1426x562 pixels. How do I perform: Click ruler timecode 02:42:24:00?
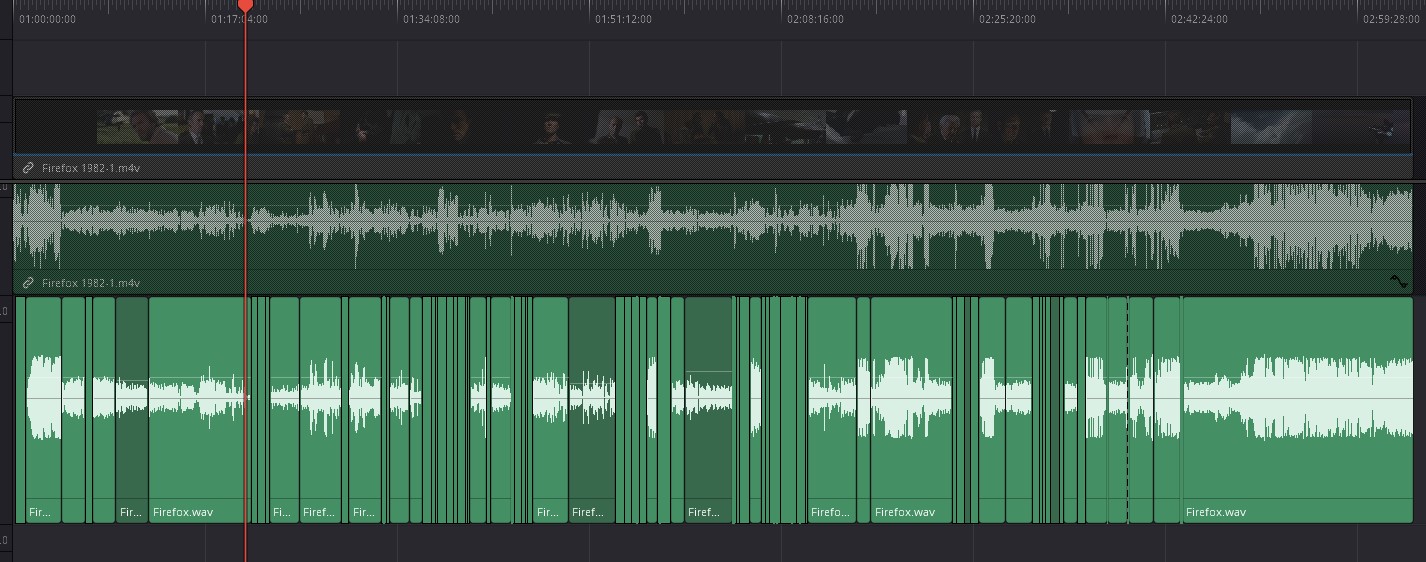[1199, 19]
